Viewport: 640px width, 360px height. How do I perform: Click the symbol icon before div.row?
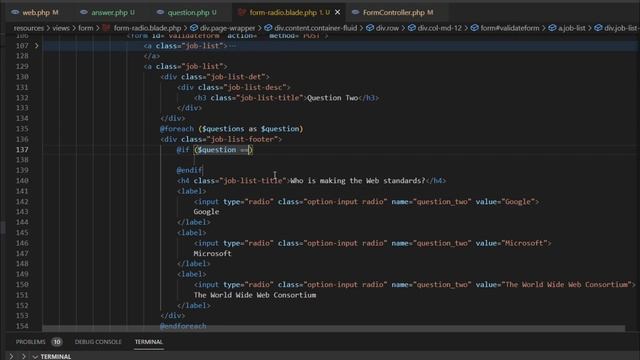(370, 28)
